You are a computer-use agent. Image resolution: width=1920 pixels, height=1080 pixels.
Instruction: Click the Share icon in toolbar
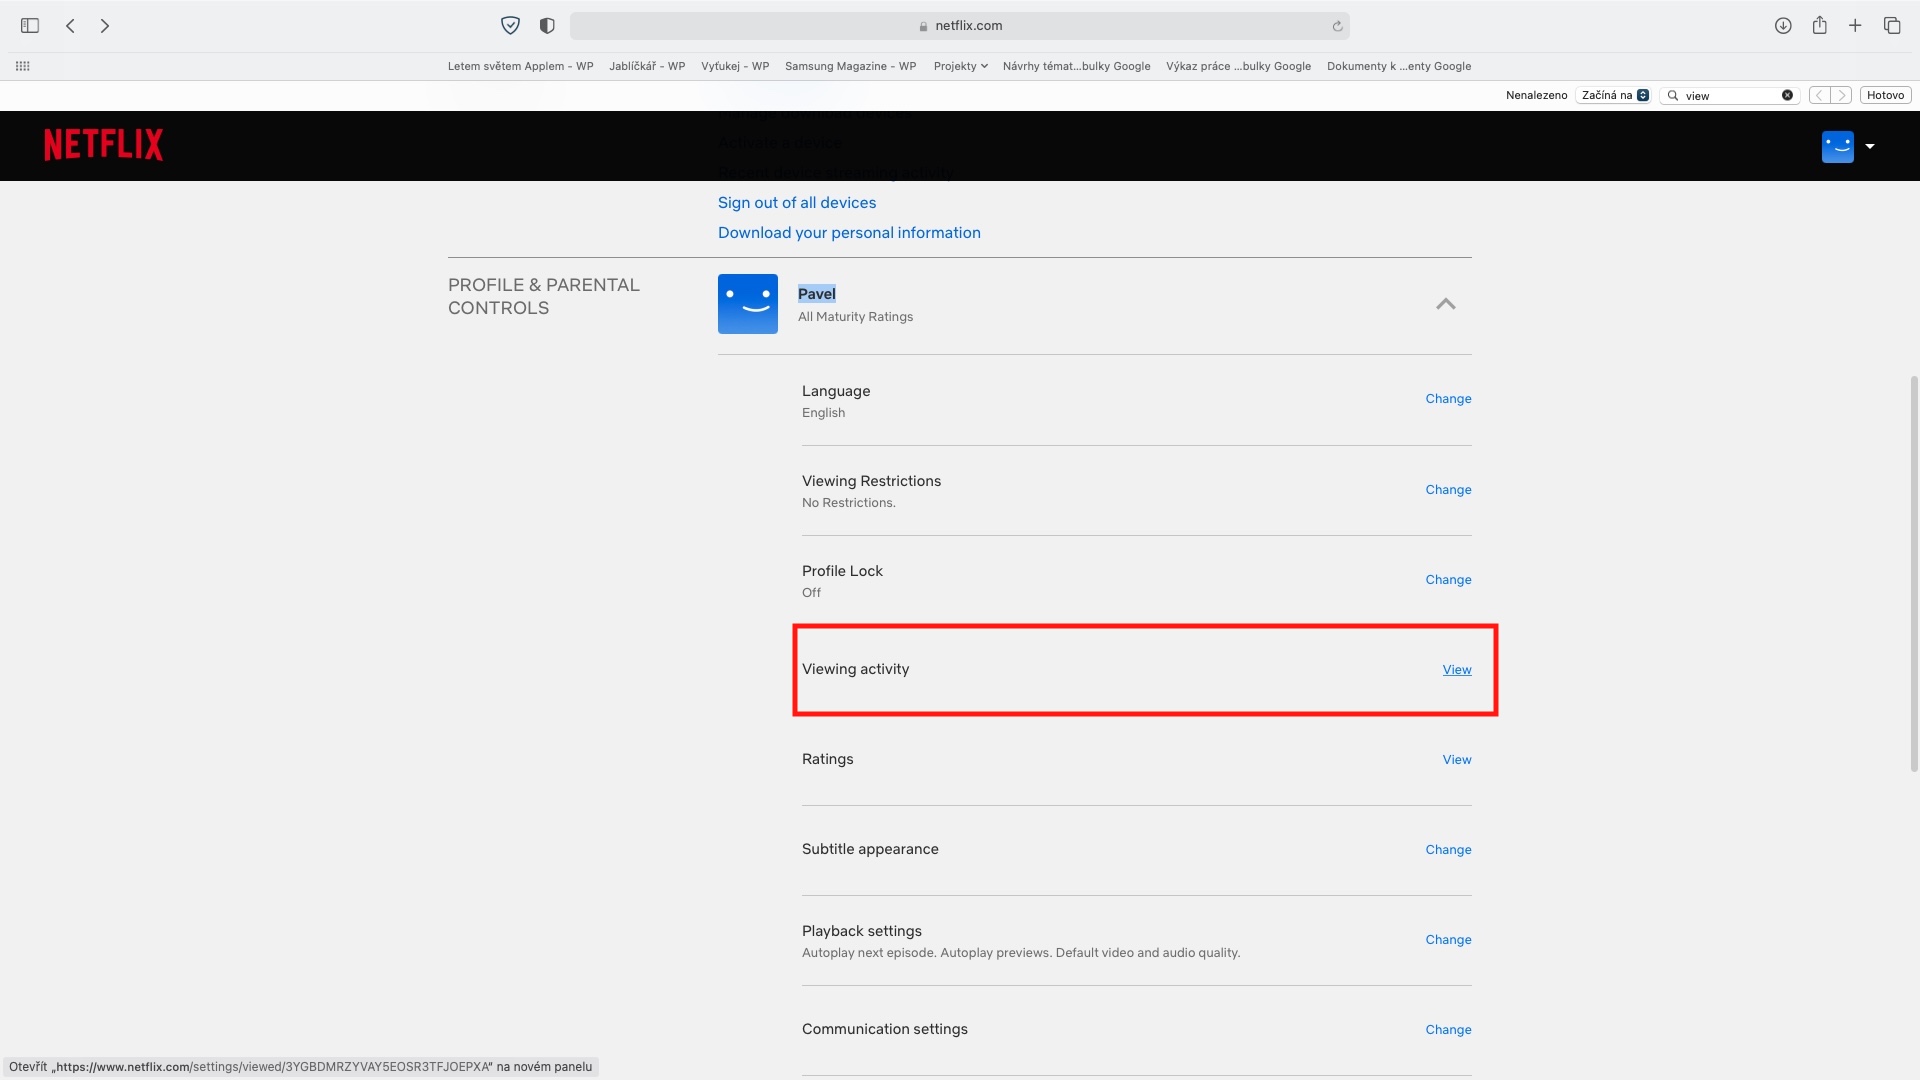click(1819, 26)
